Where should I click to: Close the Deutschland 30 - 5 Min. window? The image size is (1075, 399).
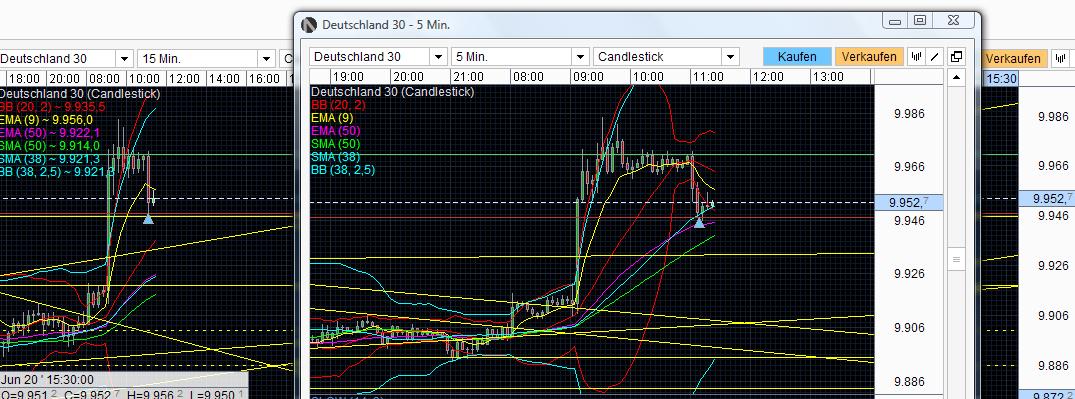953,21
